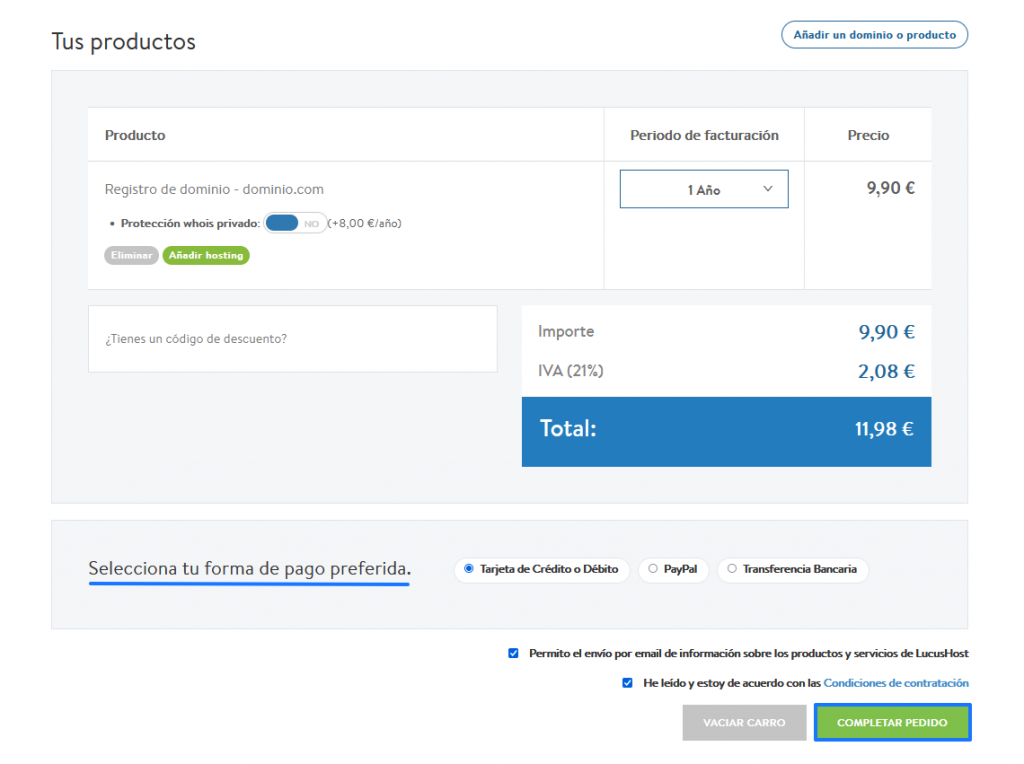Disable whois private protection toggle
Screen dimensions: 1024x764
click(294, 222)
